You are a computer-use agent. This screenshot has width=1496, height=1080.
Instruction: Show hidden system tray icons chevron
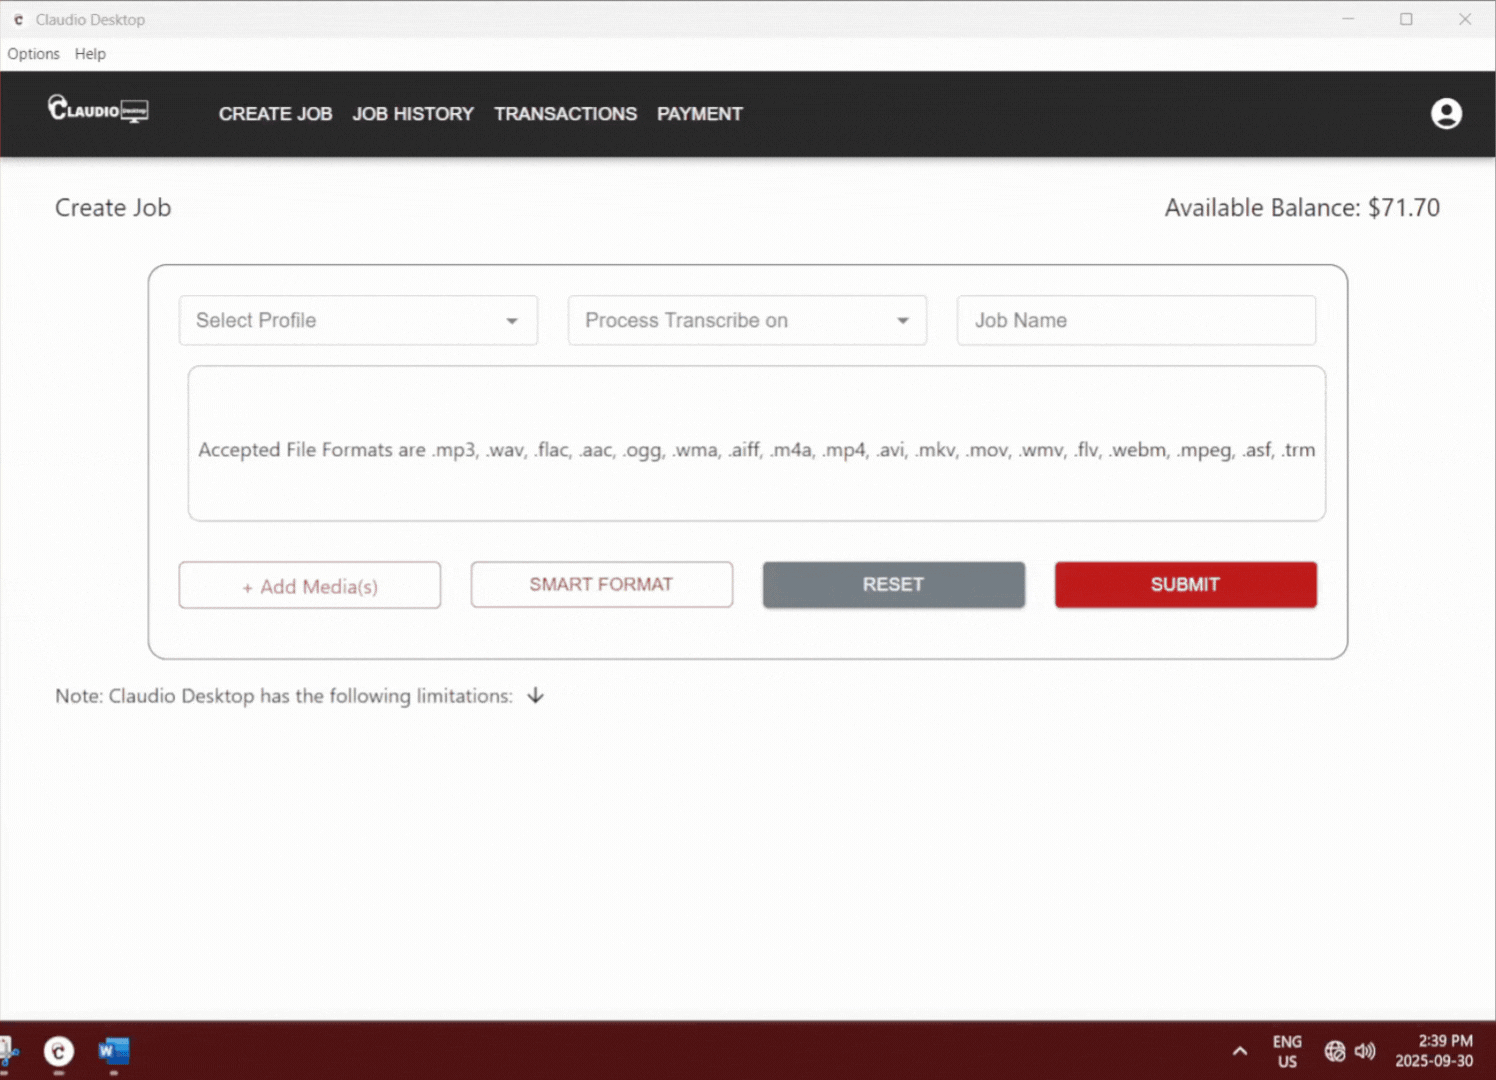click(x=1240, y=1051)
